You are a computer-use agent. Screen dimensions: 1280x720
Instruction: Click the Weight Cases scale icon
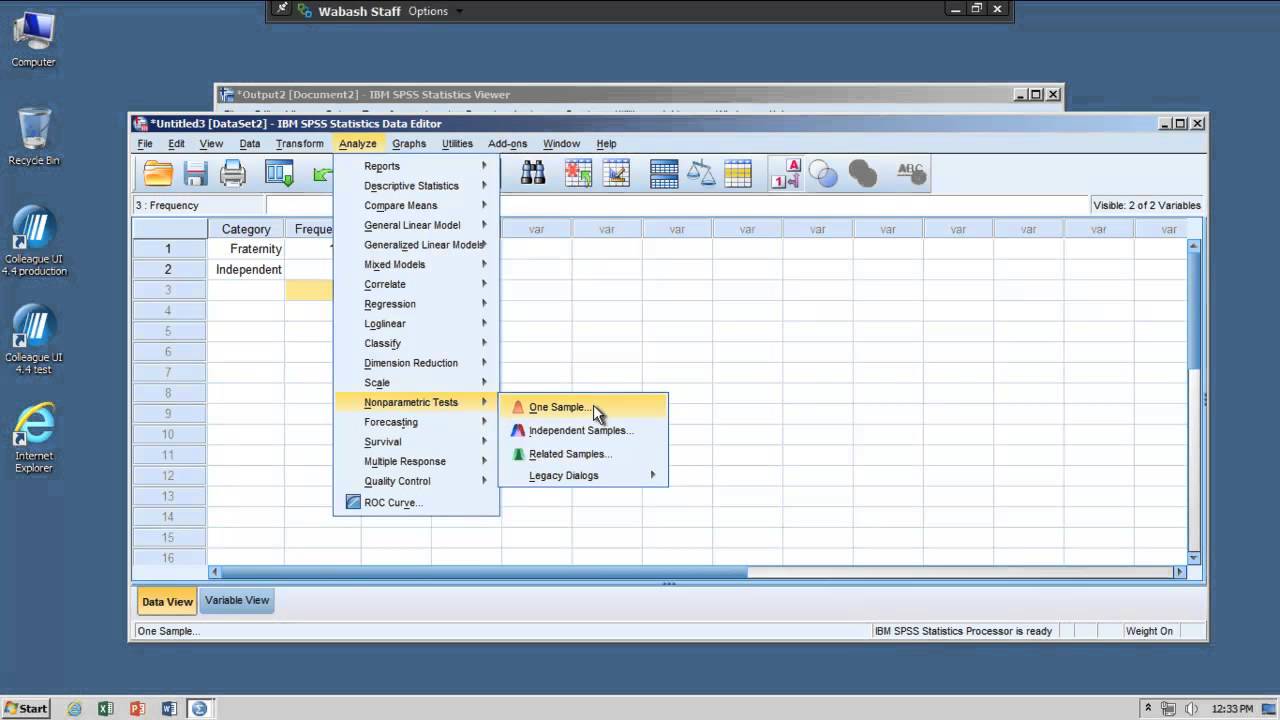point(701,173)
